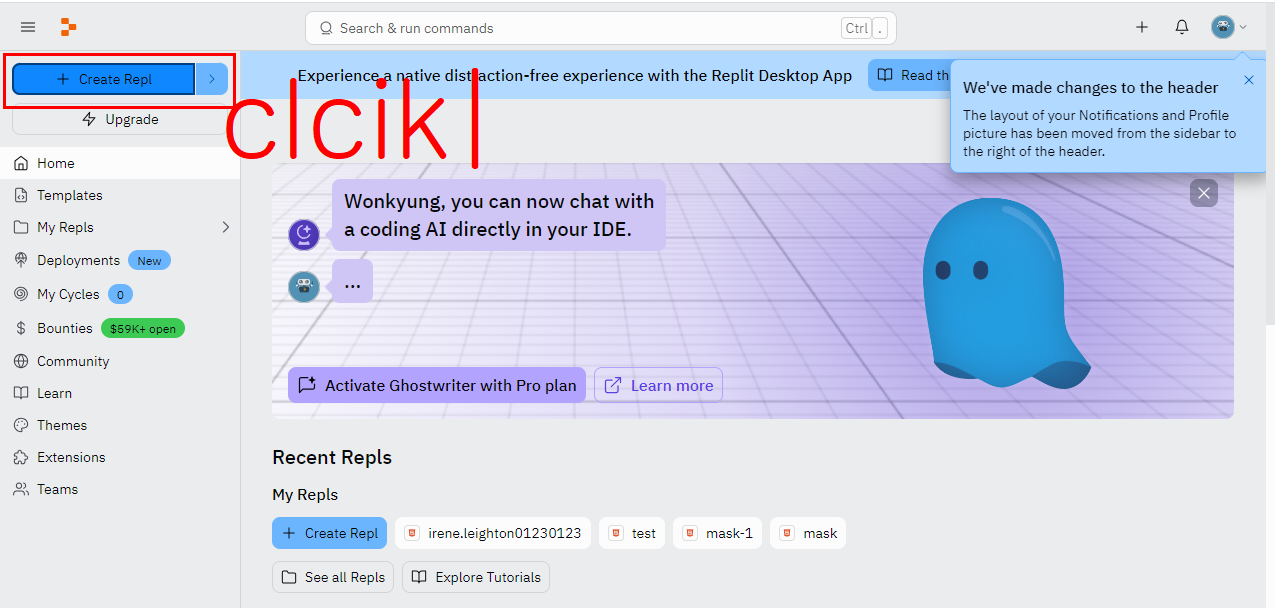
Task: Click the My Cycles count badge
Action: (120, 295)
